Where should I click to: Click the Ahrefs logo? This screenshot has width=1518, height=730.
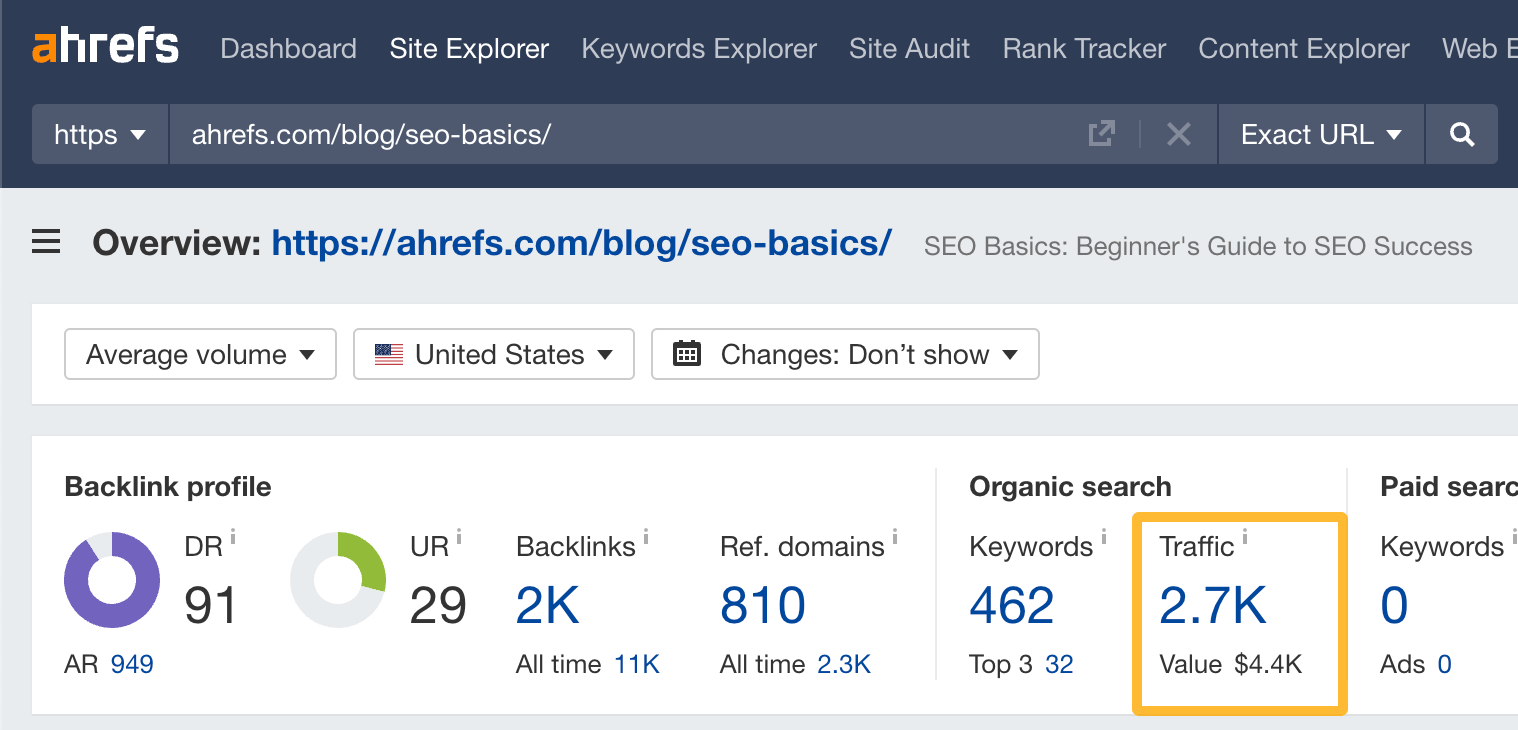[104, 44]
